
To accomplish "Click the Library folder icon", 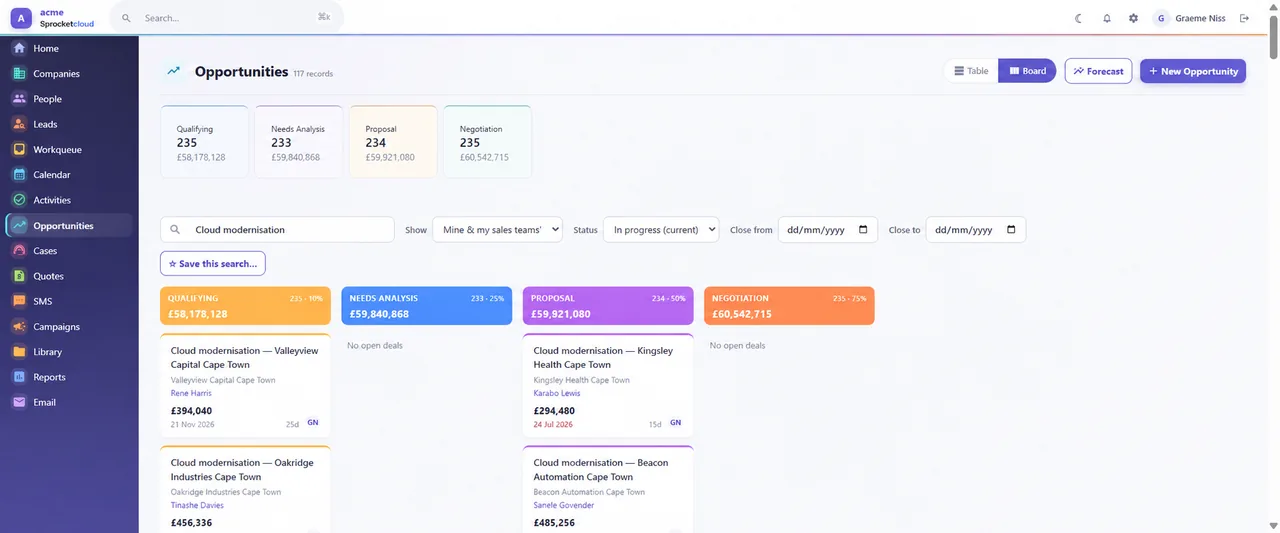I will point(19,352).
